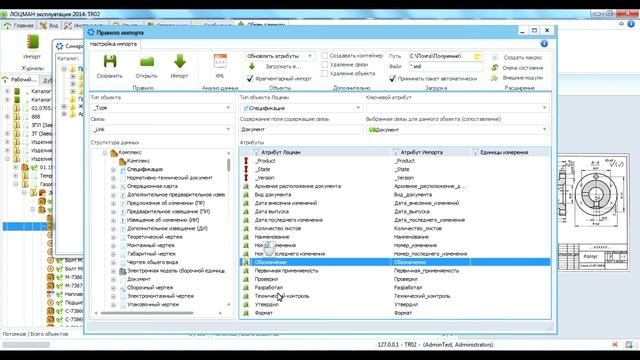
Task: Click the Содержание поля Документ input field
Action: point(301,129)
